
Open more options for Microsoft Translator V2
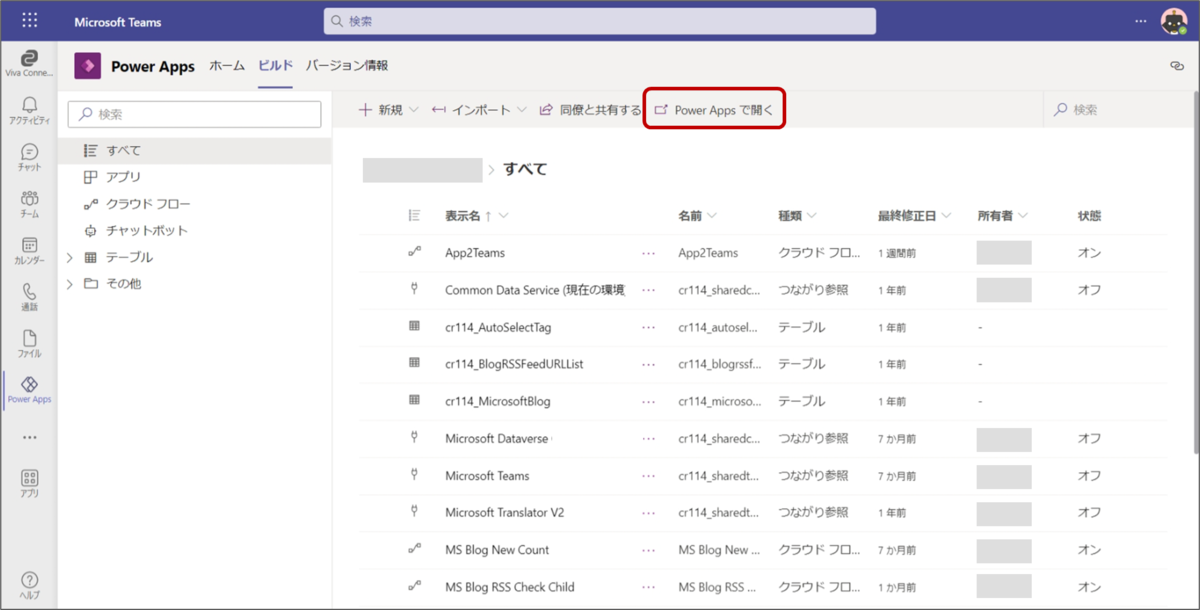(x=649, y=513)
